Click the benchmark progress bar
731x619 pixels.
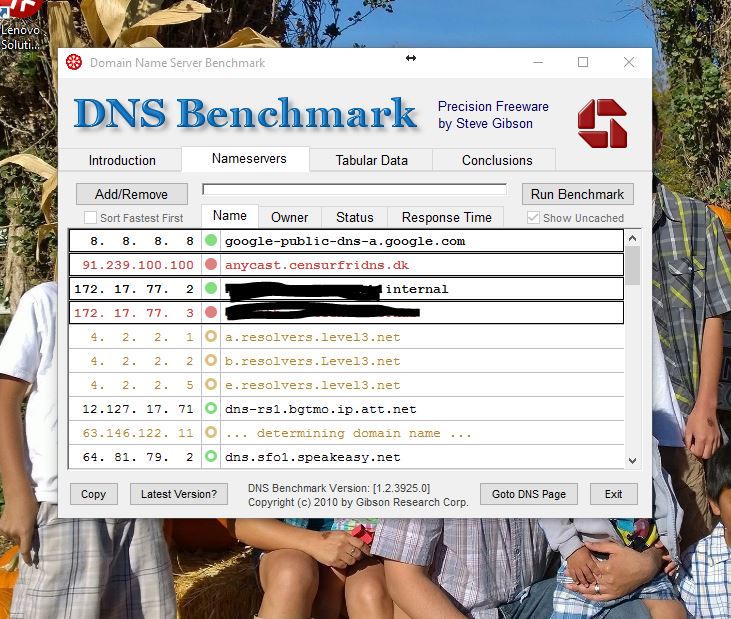tap(354, 189)
